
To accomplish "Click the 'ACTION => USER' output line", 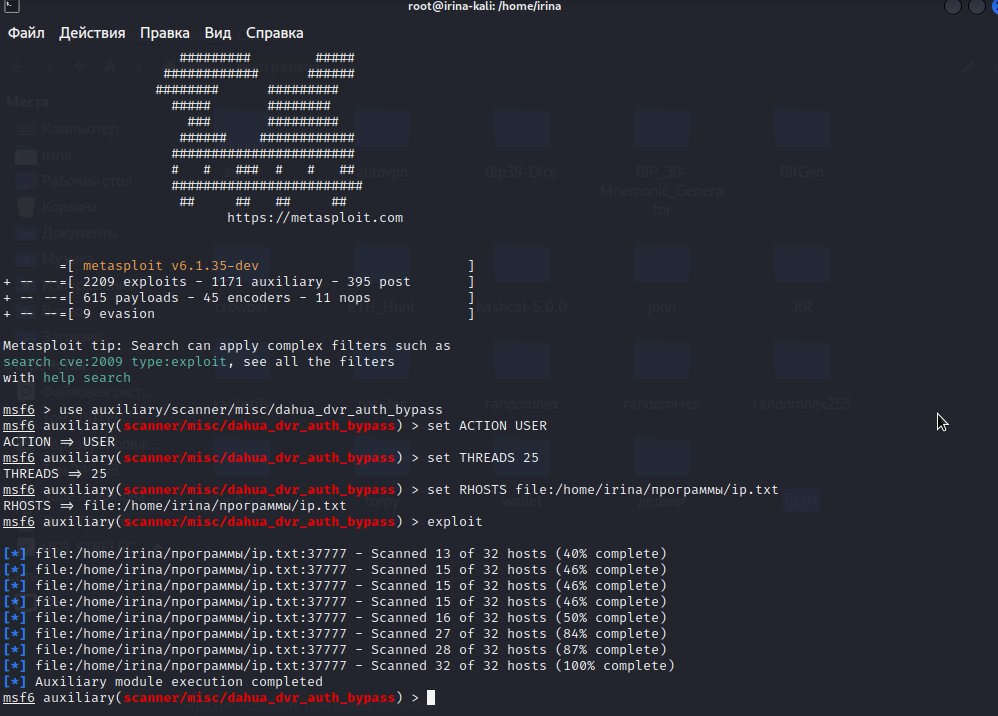I will [x=59, y=442].
